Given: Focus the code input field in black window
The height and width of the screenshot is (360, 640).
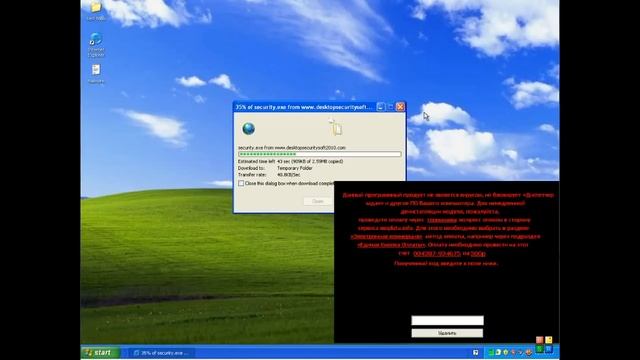Looking at the screenshot, I should pos(447,320).
